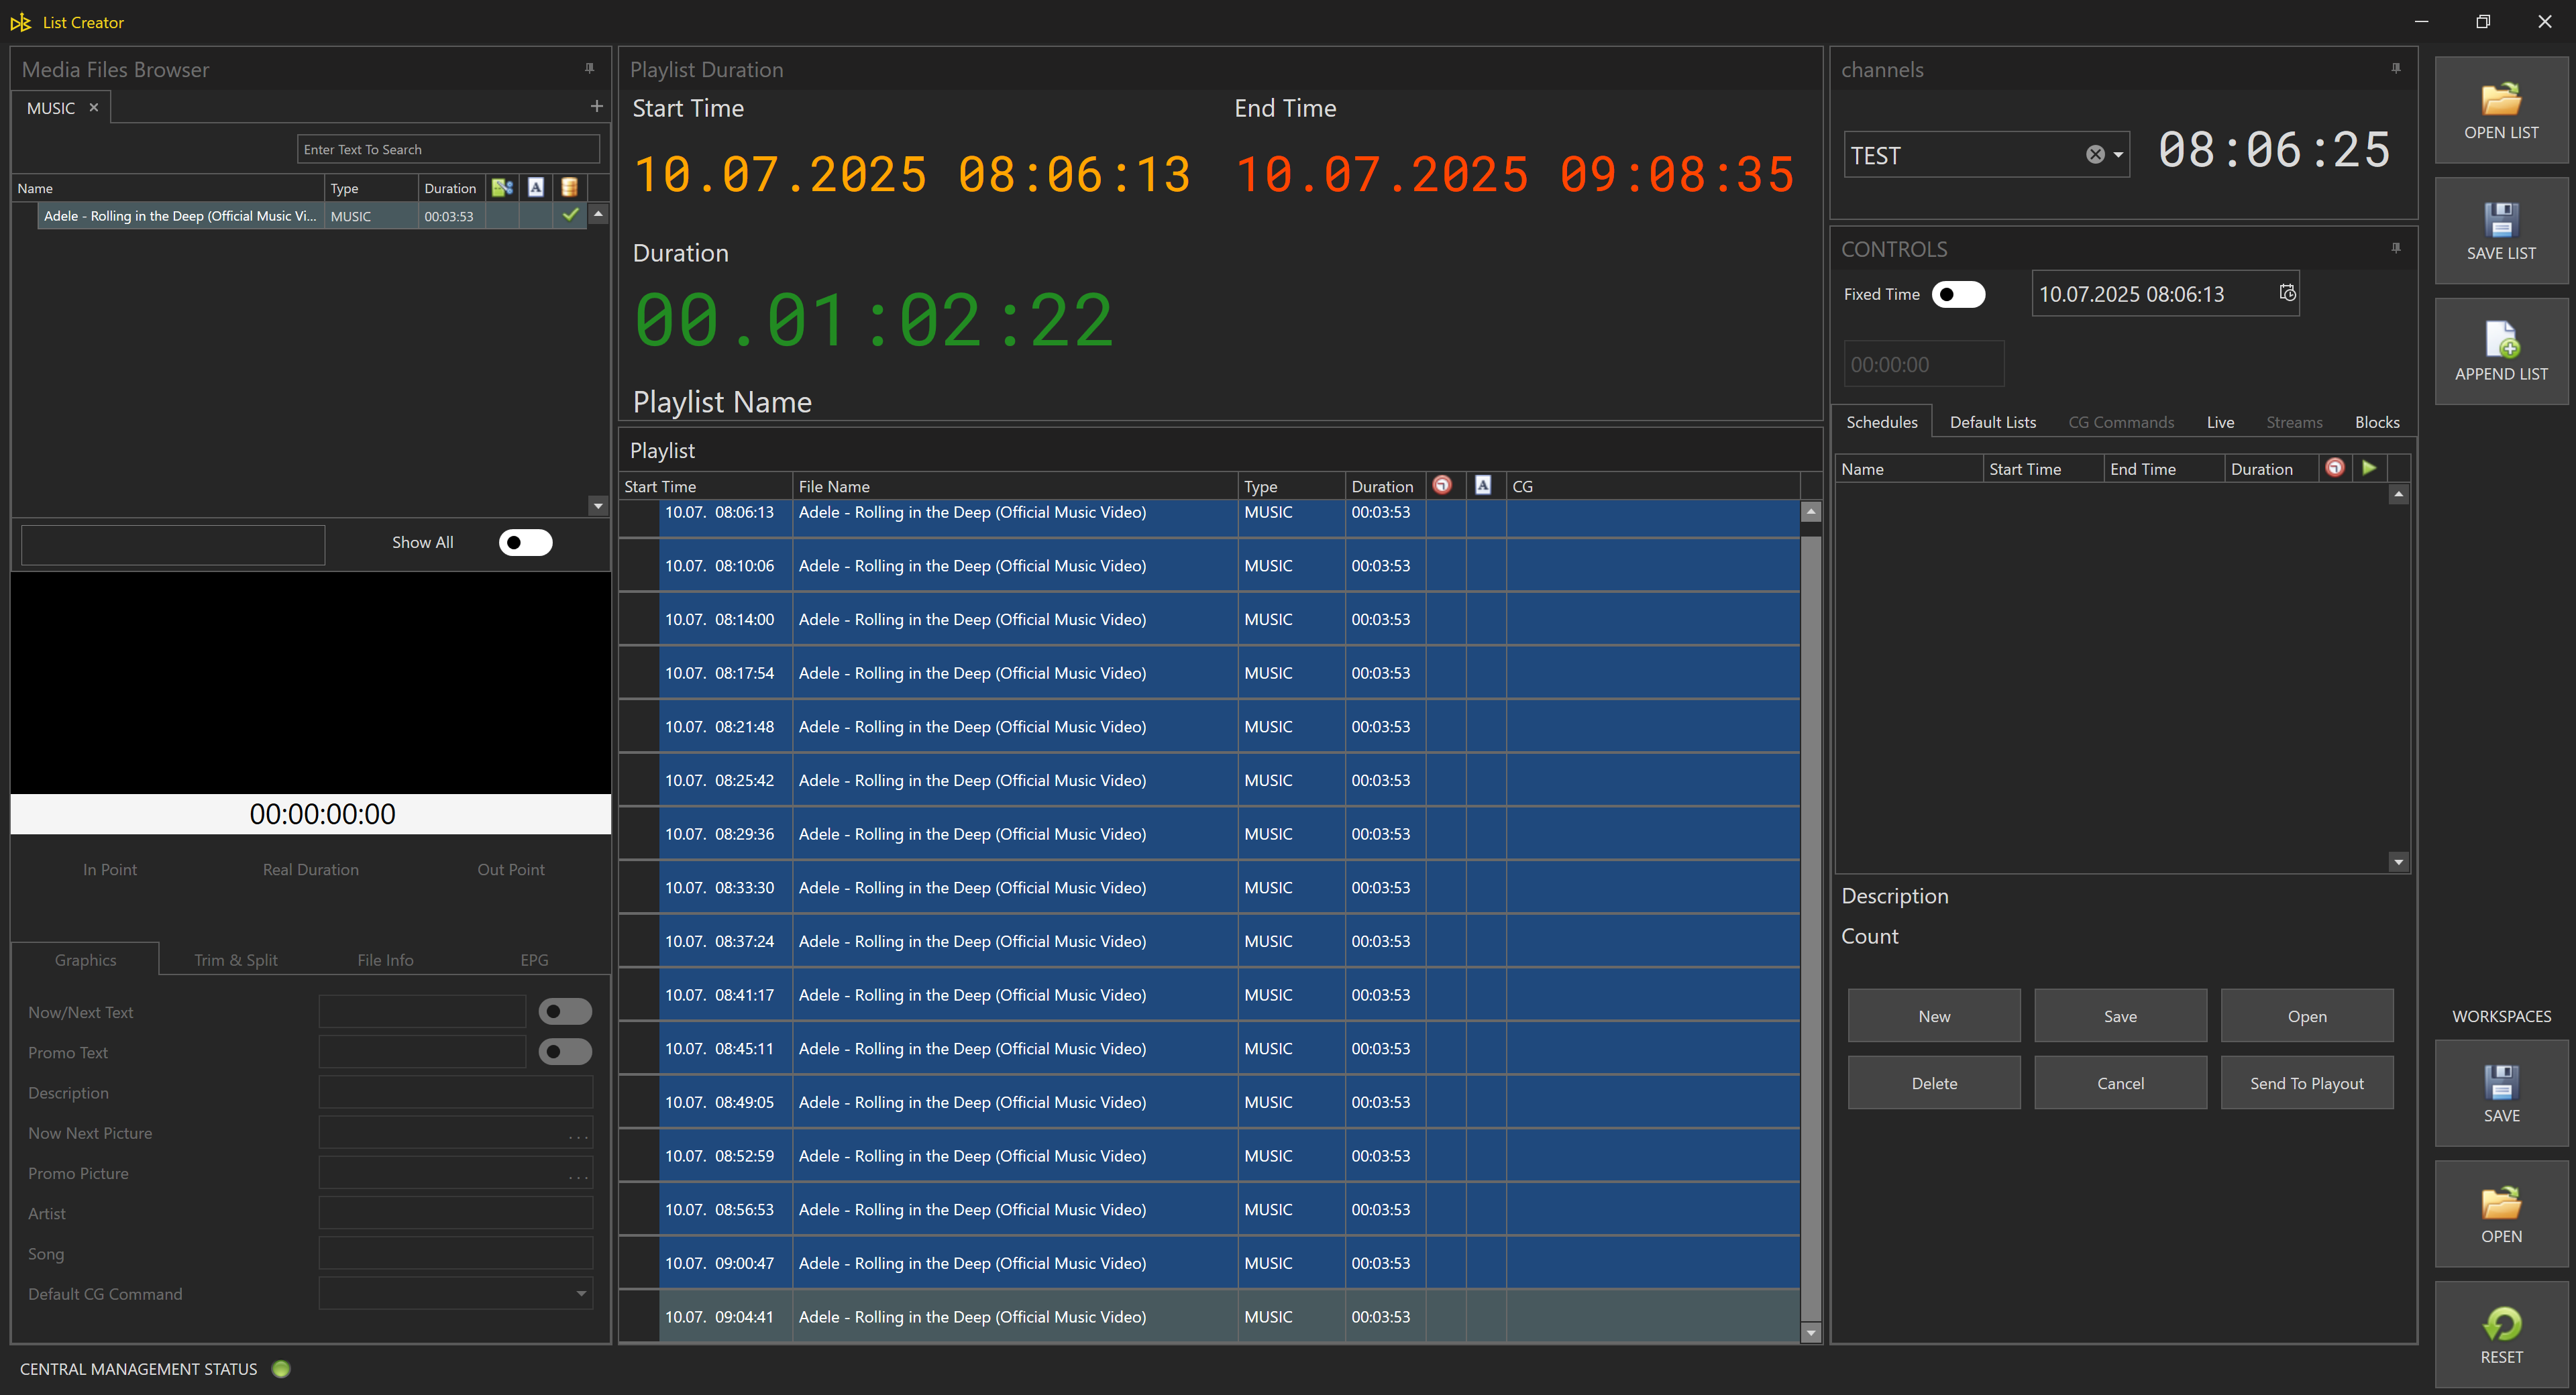Open the EPG tab
This screenshot has height=1395, width=2576.
pyautogui.click(x=534, y=960)
